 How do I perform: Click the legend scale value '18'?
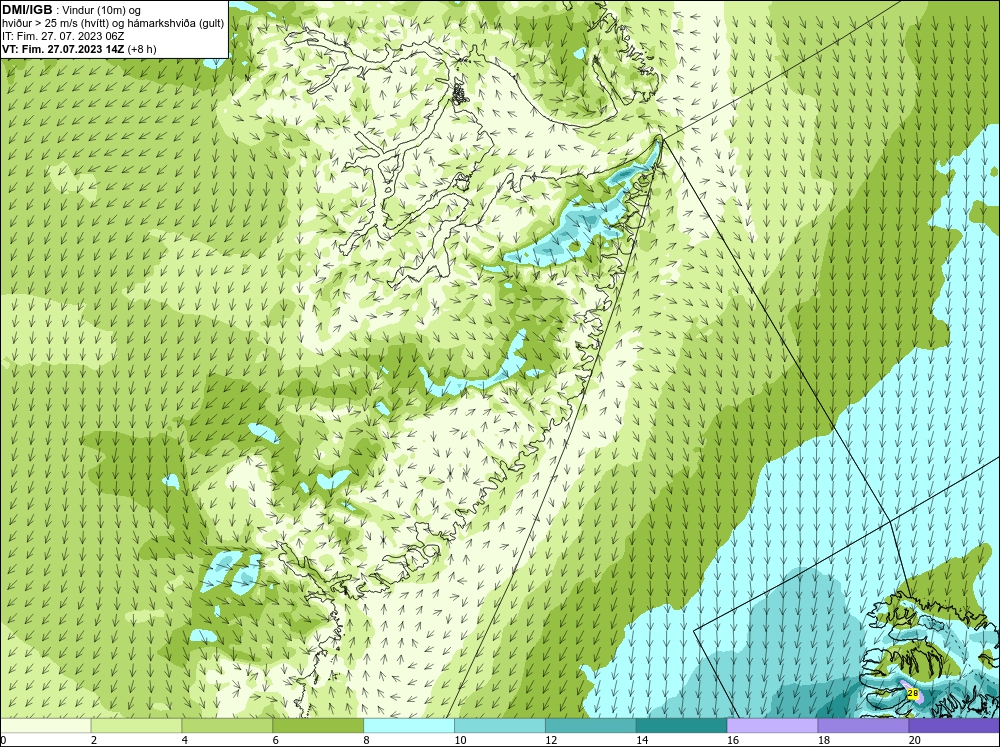[824, 740]
